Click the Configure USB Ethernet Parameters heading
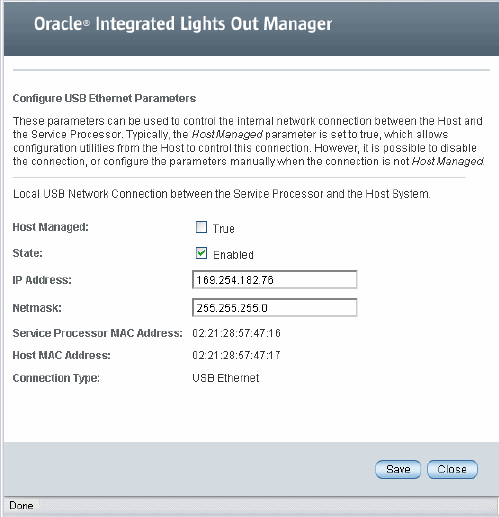The width and height of the screenshot is (499, 517). [104, 98]
